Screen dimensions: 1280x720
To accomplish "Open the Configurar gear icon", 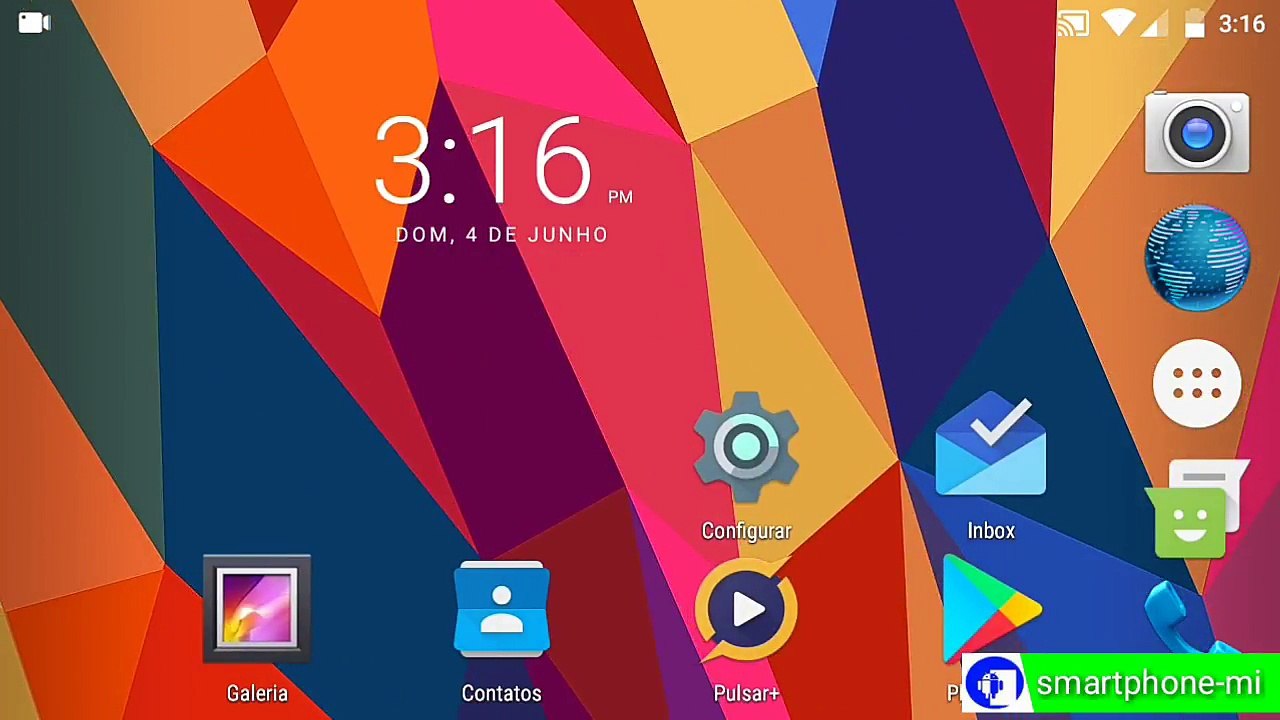I will 746,448.
